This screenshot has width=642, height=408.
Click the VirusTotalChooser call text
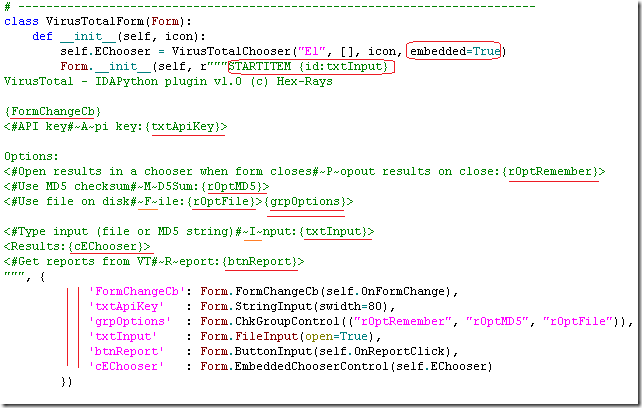(x=338, y=51)
